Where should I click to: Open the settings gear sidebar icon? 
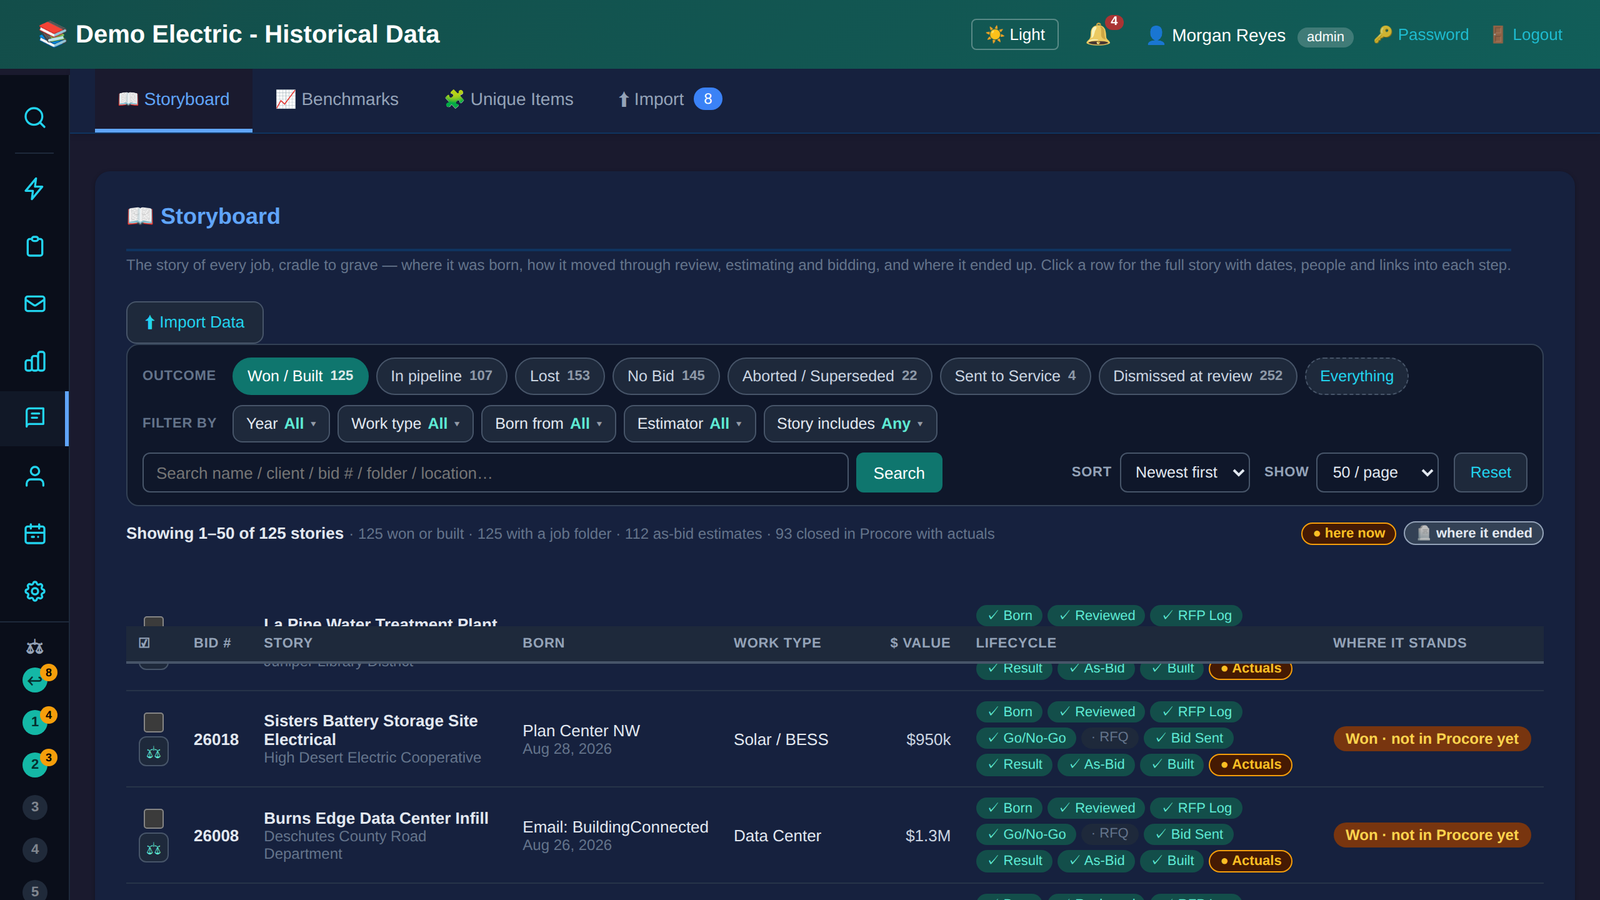pos(35,591)
